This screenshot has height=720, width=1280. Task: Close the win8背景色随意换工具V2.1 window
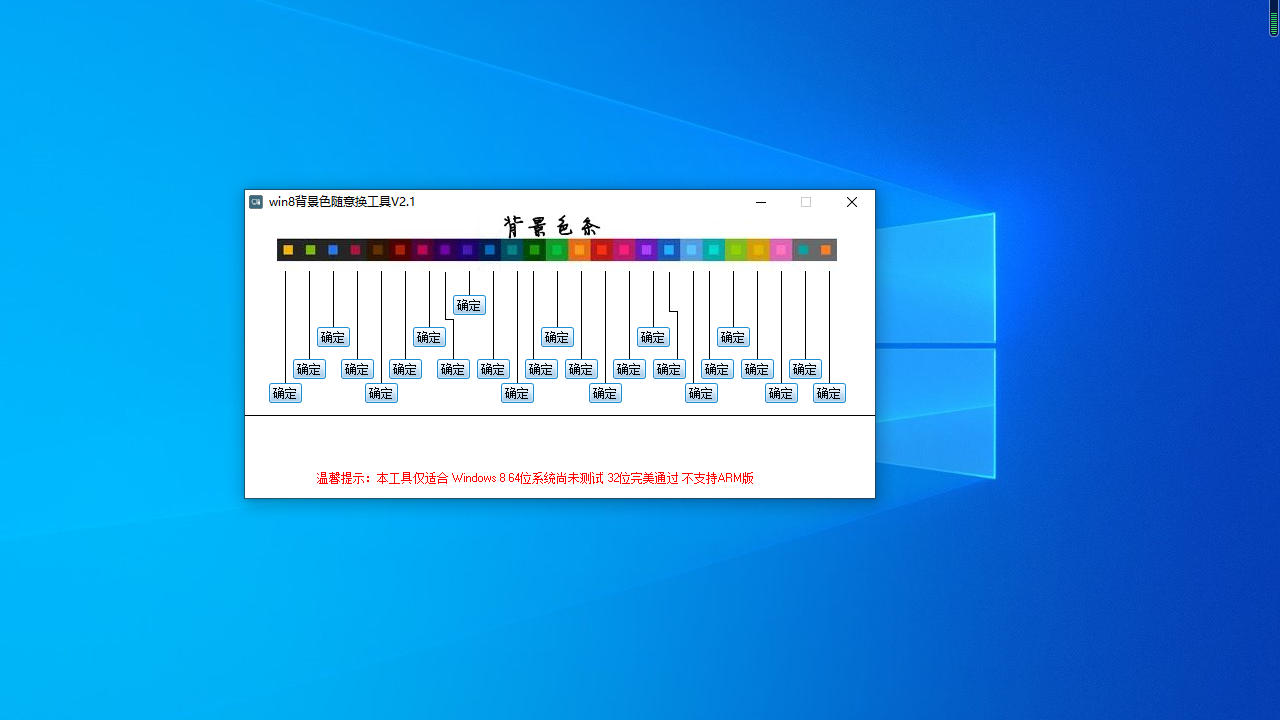click(852, 202)
